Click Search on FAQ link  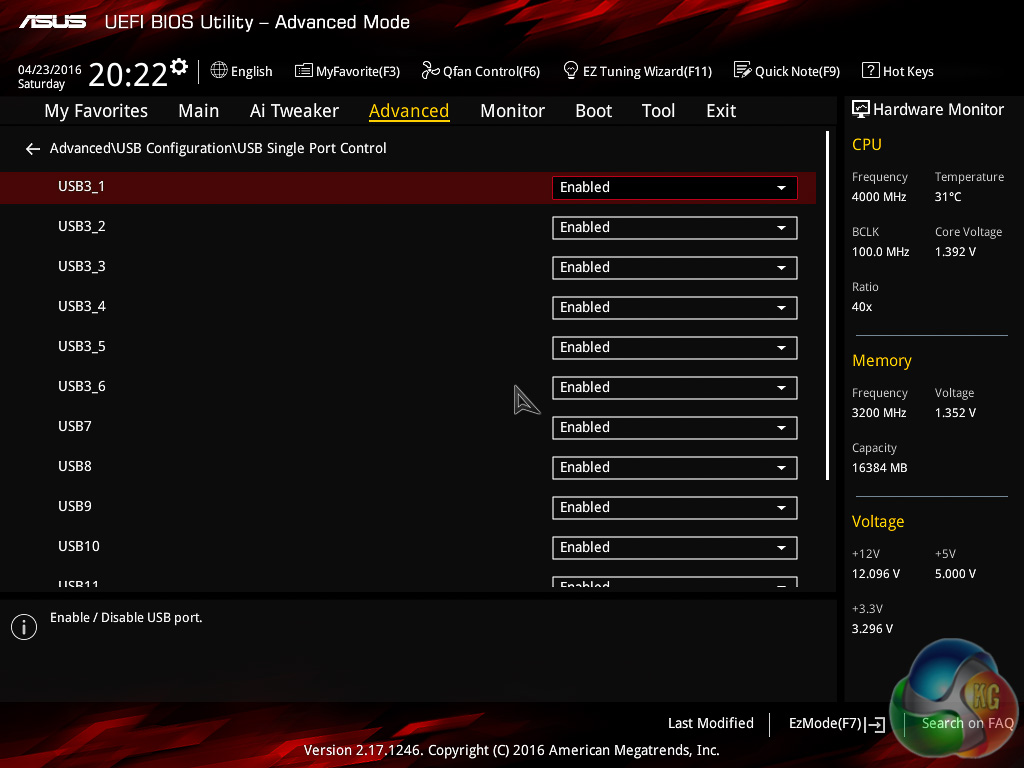tap(967, 723)
